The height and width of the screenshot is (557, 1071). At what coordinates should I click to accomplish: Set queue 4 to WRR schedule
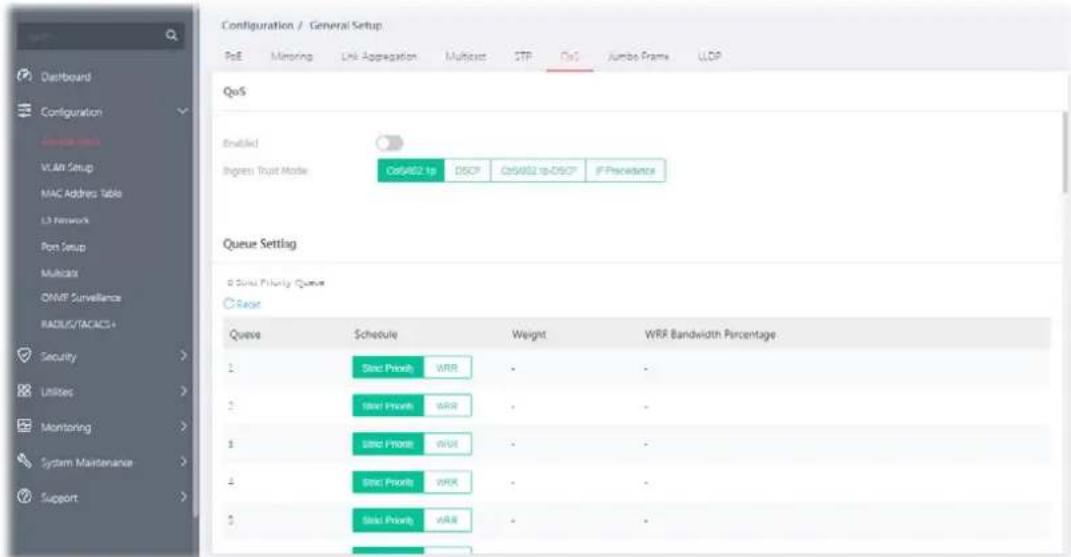[447, 483]
